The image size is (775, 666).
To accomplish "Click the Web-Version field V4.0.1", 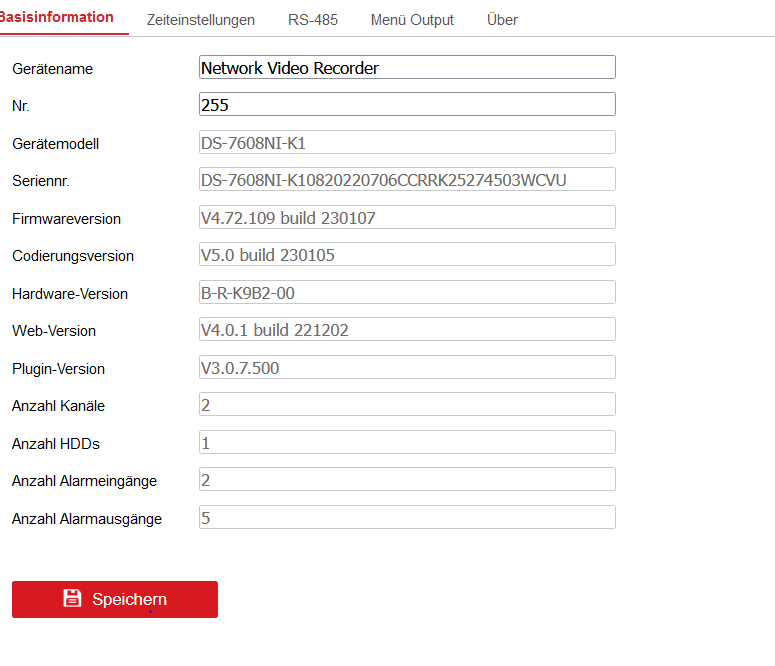I will point(407,330).
